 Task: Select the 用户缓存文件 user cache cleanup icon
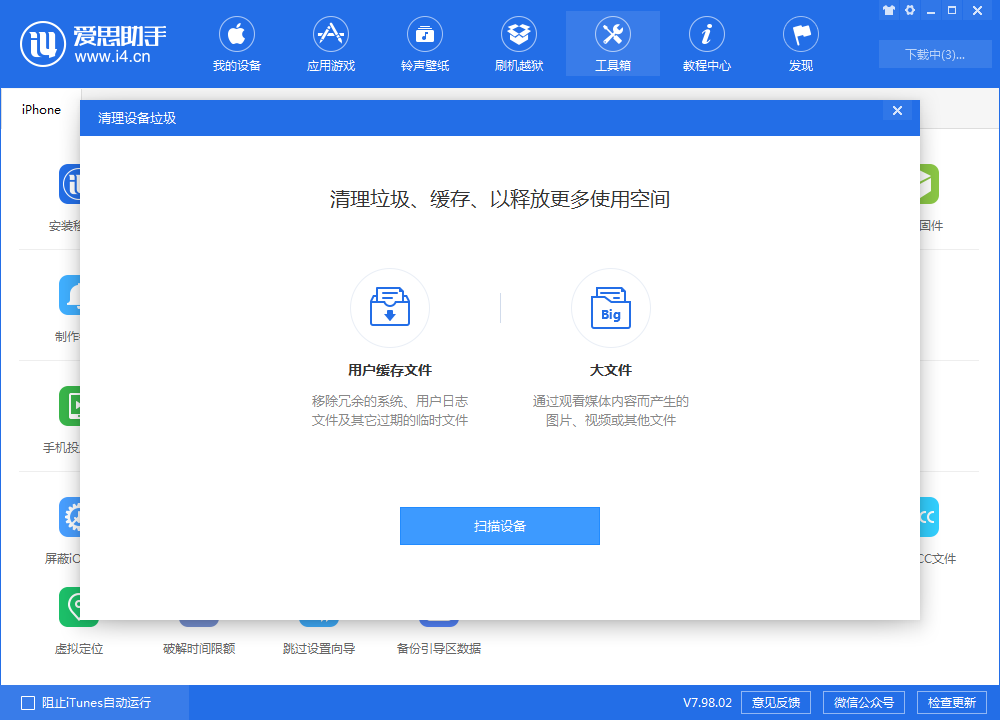(389, 307)
